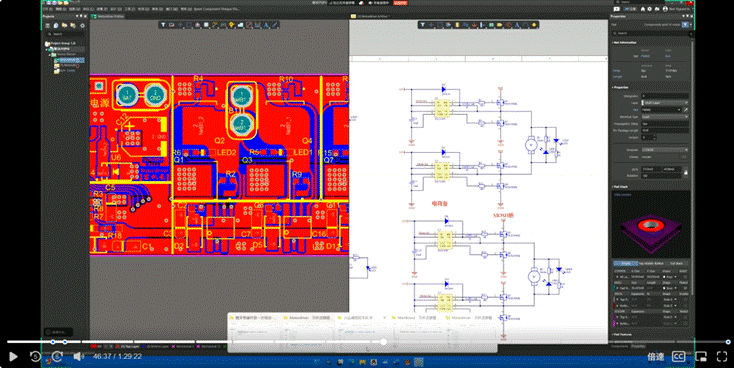
Task: Select PCB document in Projects tree
Action: (69, 60)
